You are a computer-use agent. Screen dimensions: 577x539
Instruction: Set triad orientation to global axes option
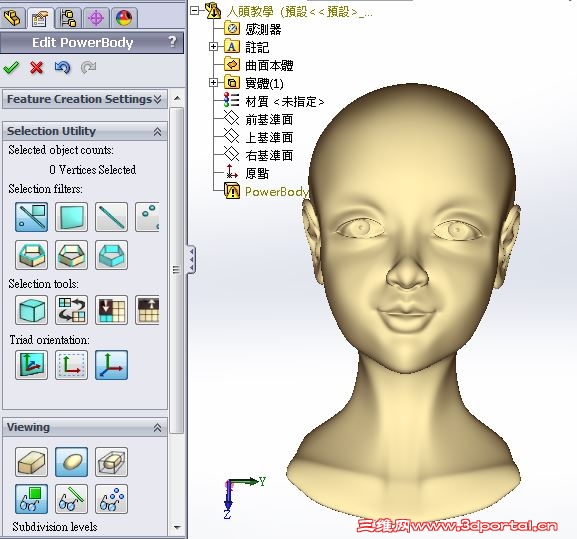click(x=111, y=365)
